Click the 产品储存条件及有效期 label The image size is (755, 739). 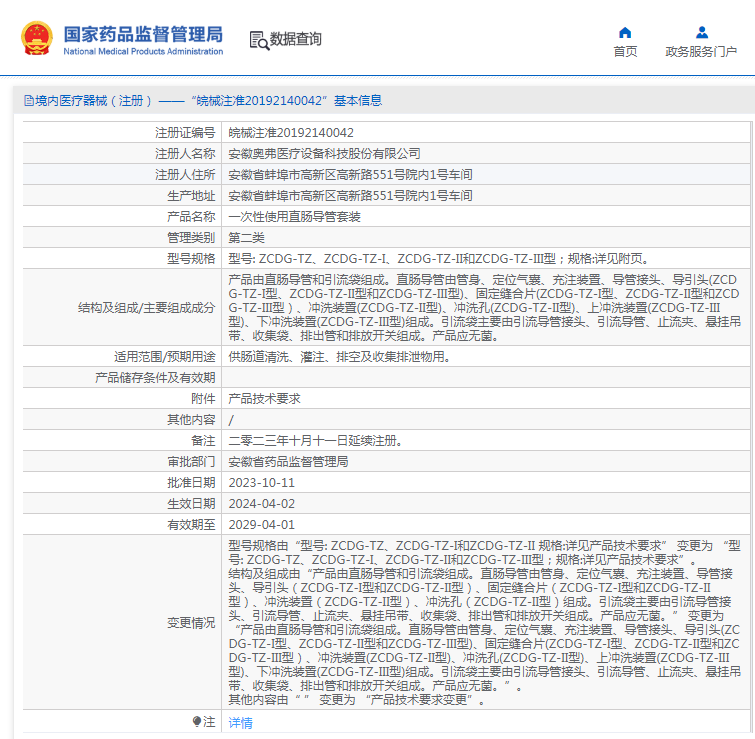pos(155,378)
